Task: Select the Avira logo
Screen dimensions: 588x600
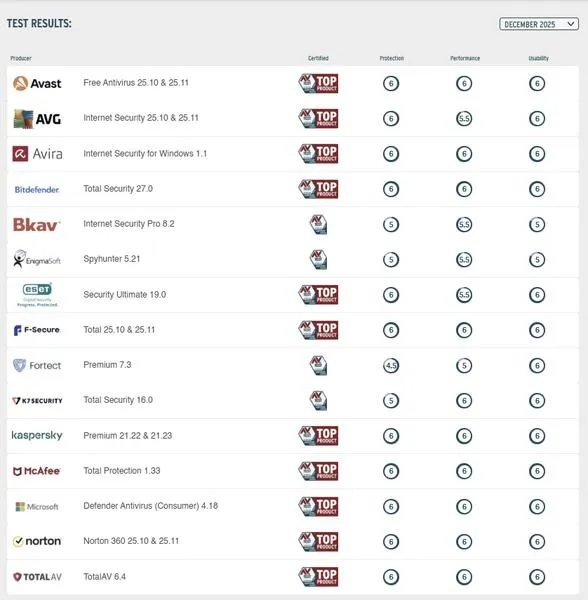Action: tap(37, 154)
